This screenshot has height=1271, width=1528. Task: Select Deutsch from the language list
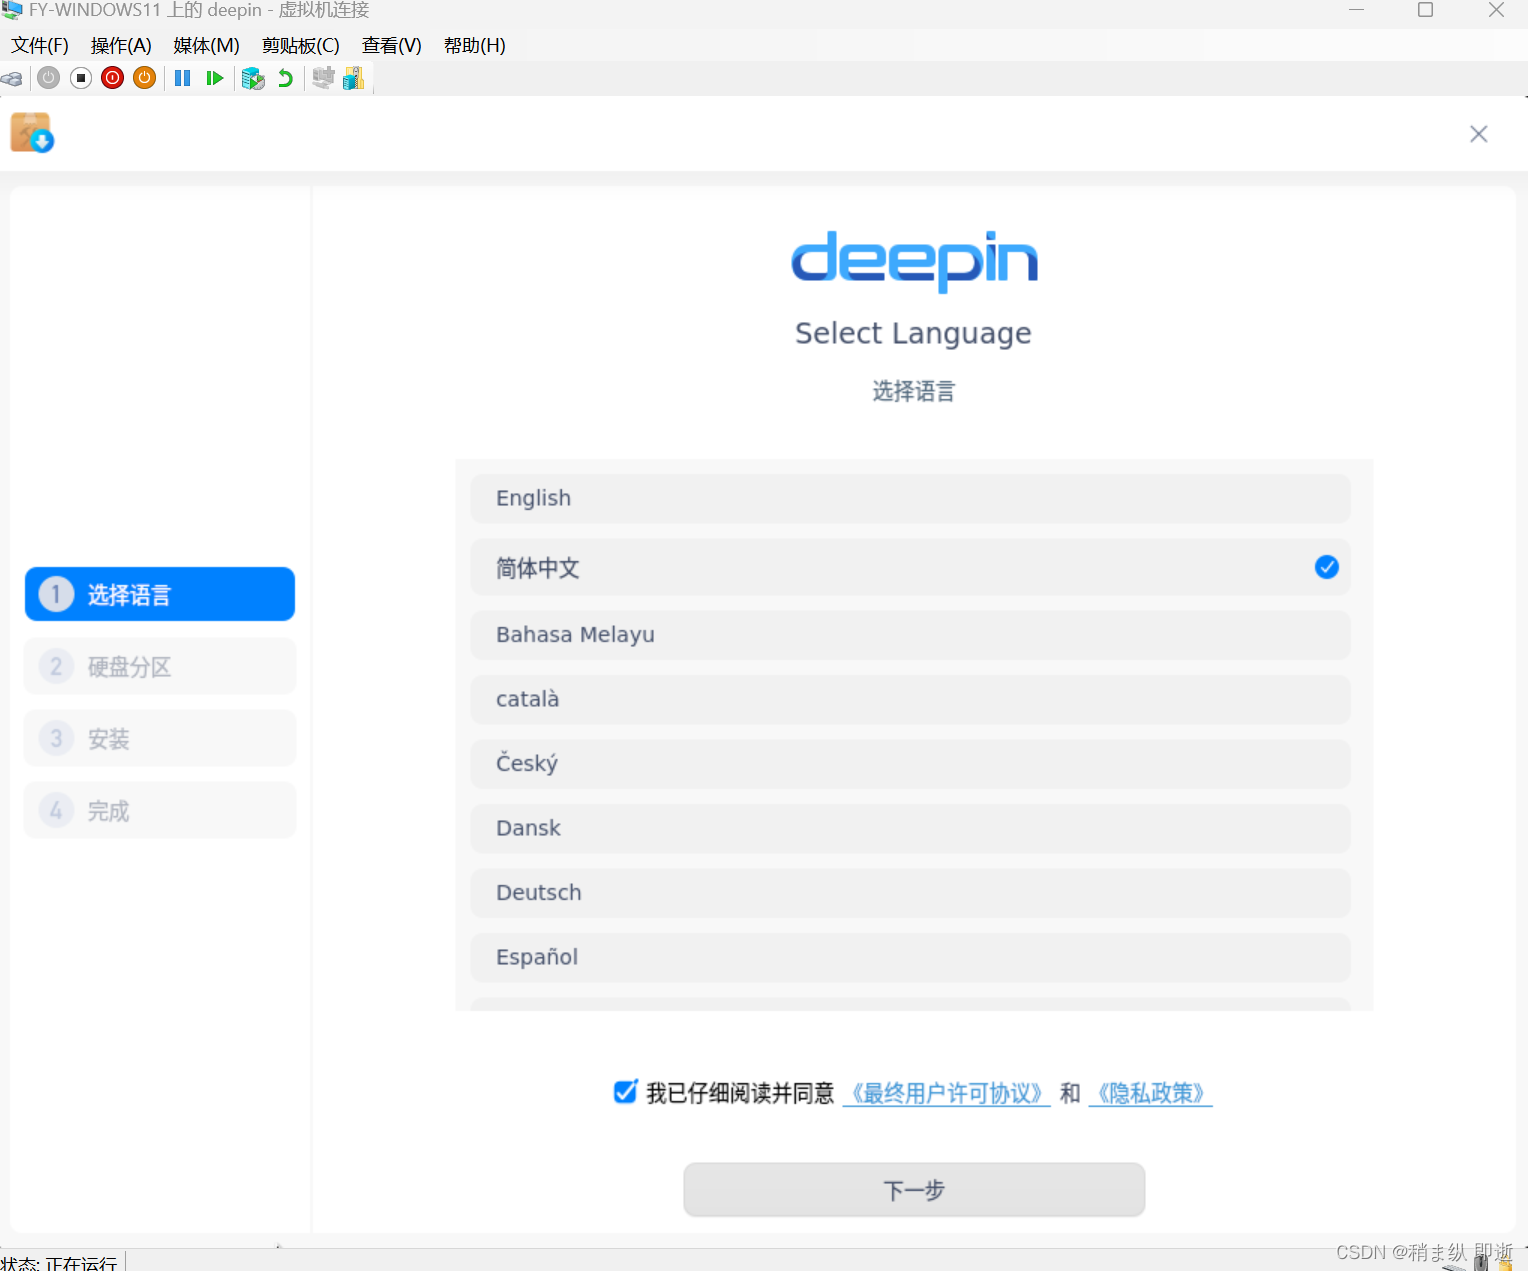[x=910, y=892]
